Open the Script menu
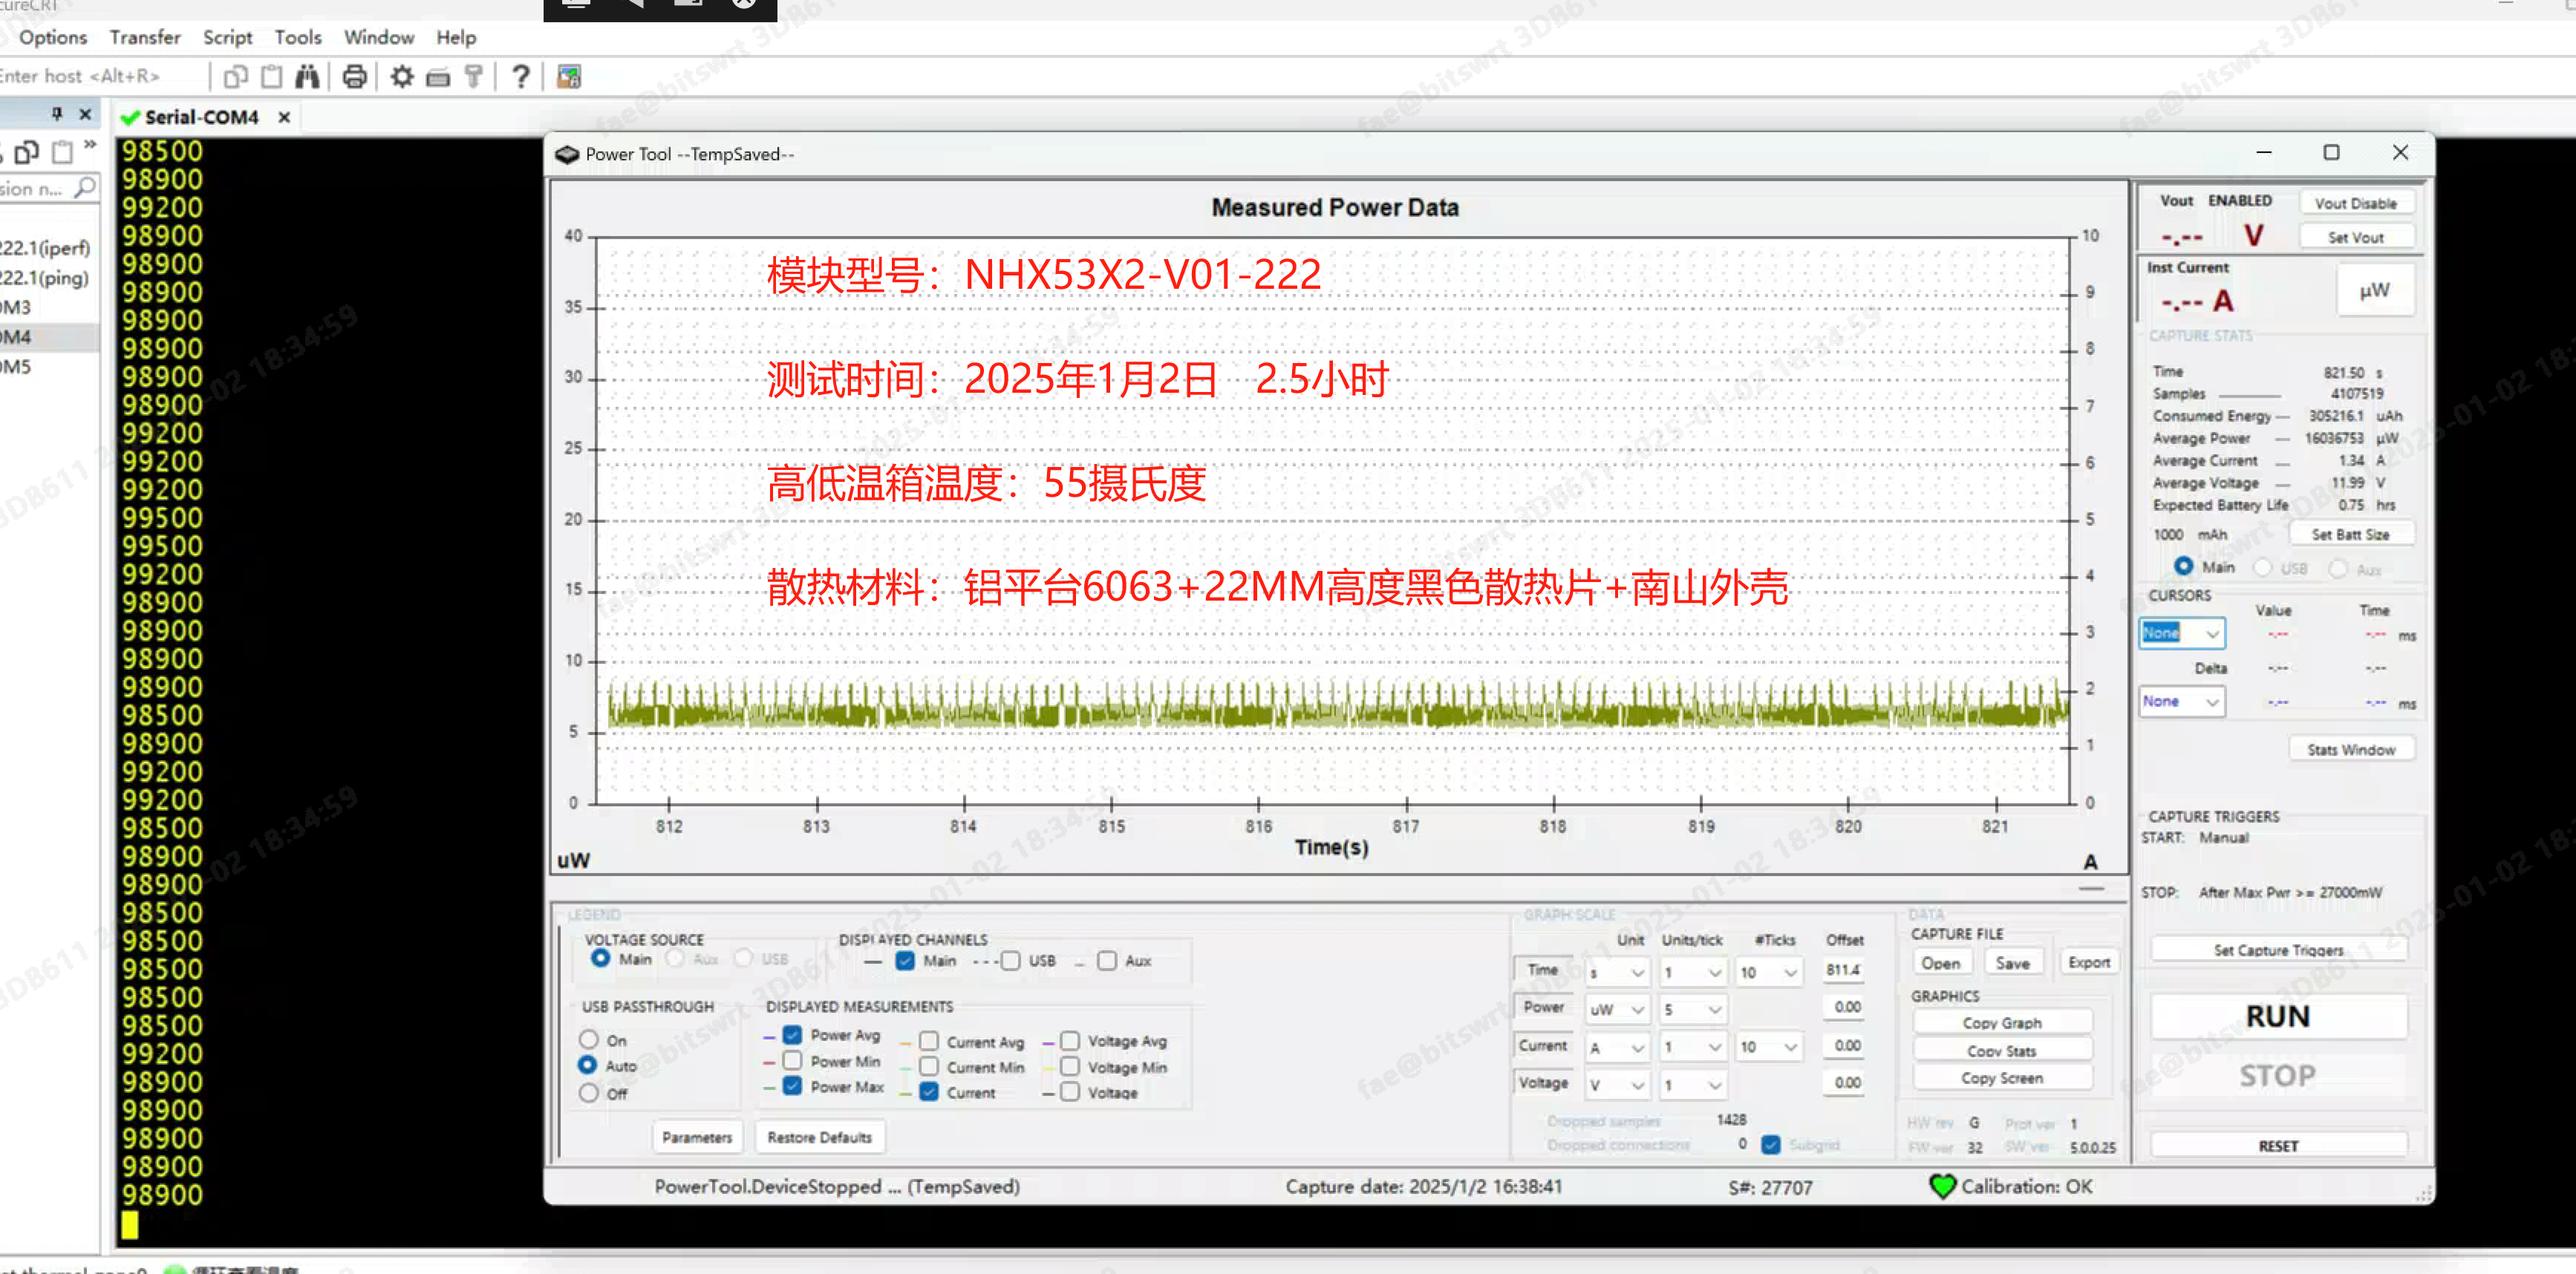The width and height of the screenshot is (2576, 1274). (227, 37)
